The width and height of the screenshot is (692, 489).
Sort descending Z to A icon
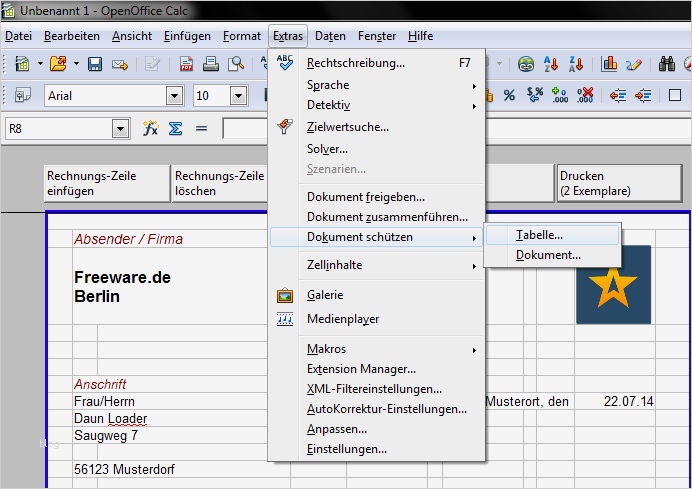click(x=576, y=64)
